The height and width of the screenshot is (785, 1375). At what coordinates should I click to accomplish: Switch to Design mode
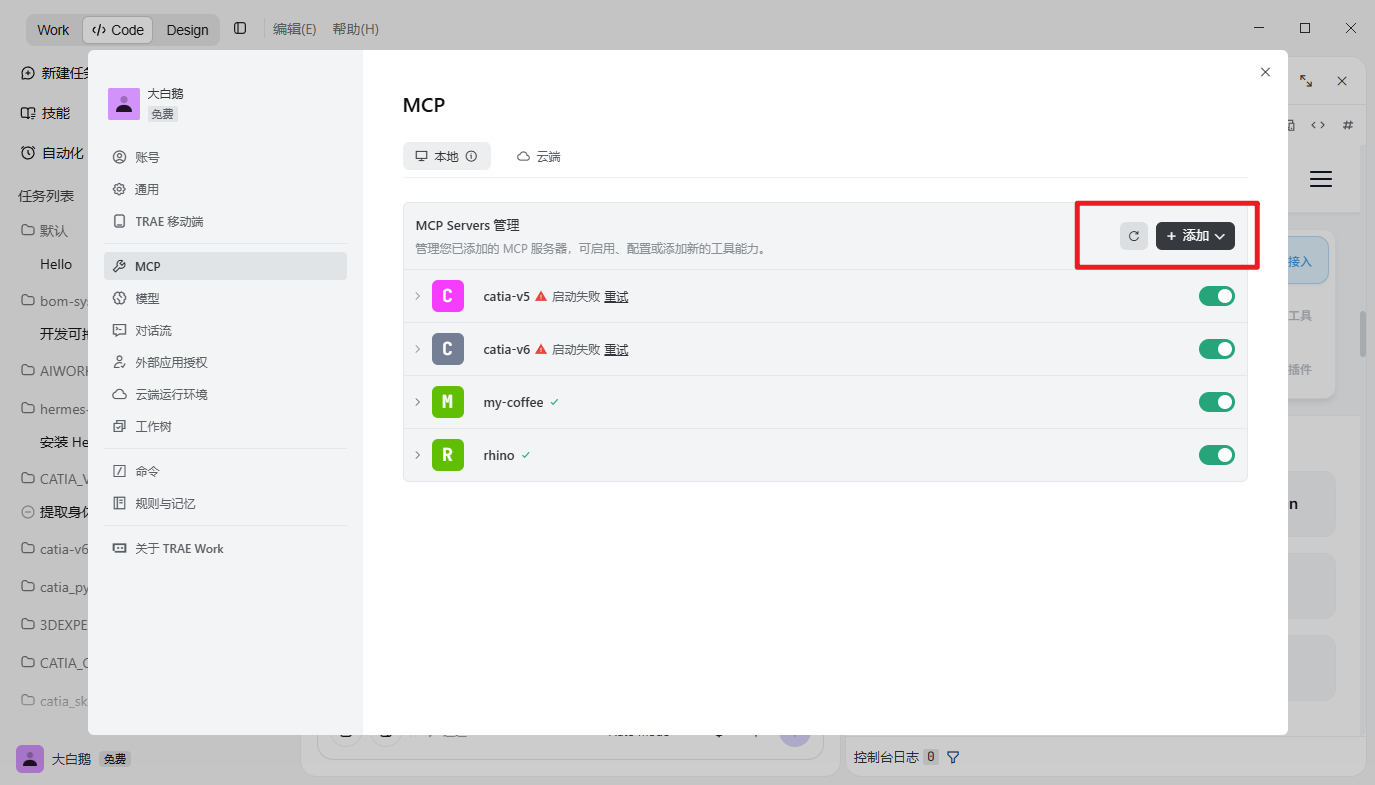coord(187,30)
